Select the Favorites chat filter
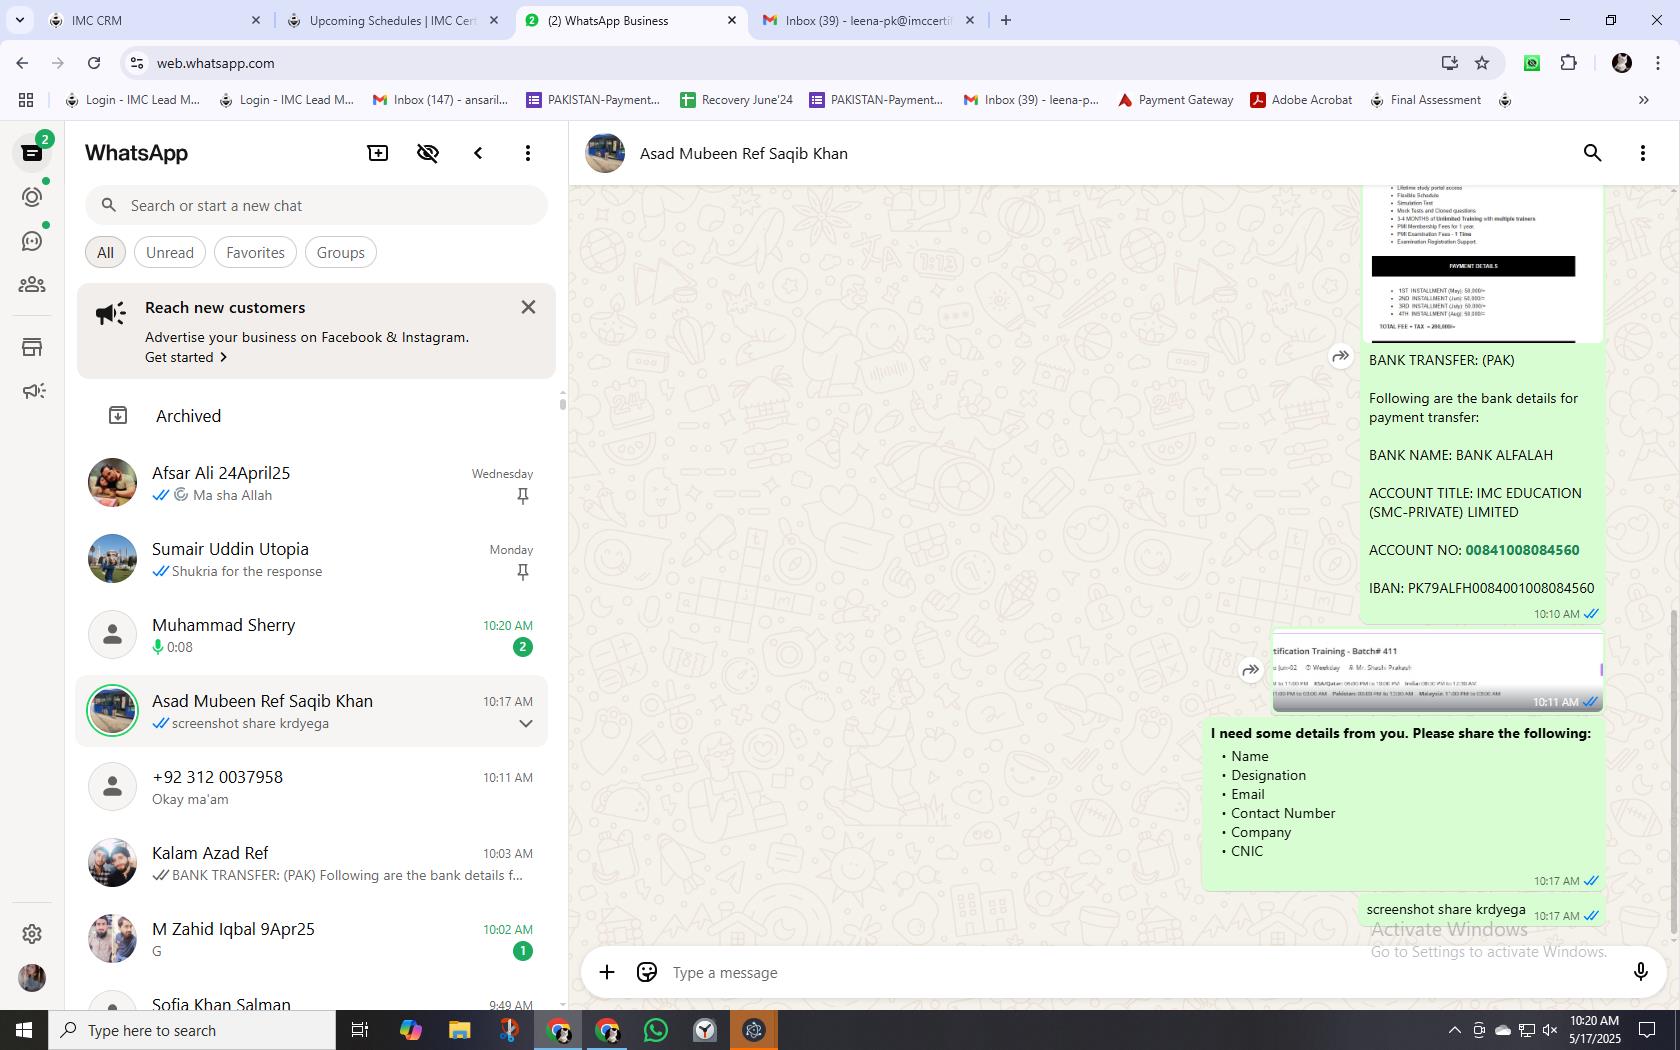 tap(255, 252)
